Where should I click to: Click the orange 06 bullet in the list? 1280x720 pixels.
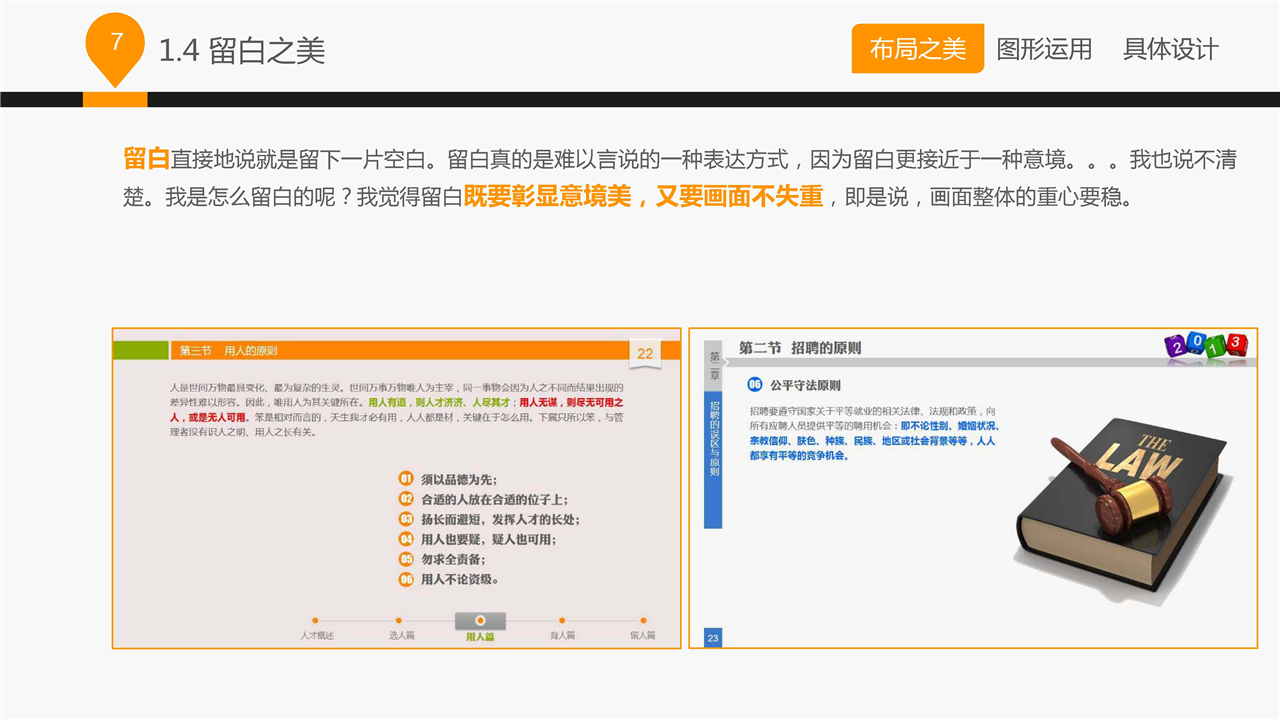coord(406,579)
